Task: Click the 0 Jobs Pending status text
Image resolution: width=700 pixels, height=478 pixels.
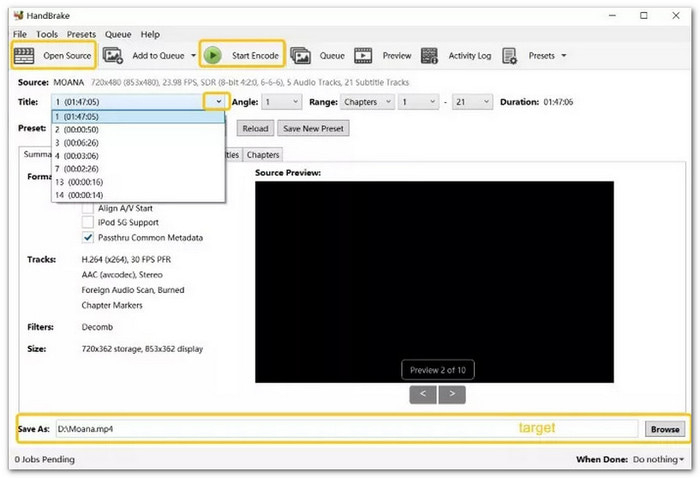Action: pos(45,459)
